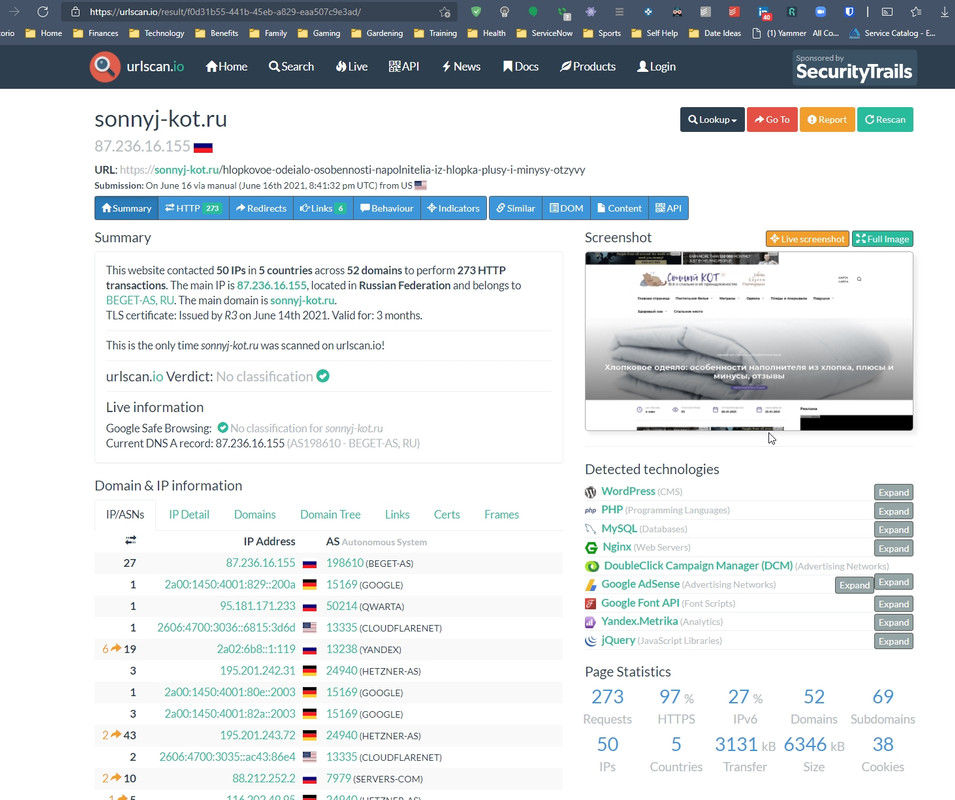Click the green Rescan button
Viewport: 955px width, 800px height.
tap(885, 119)
